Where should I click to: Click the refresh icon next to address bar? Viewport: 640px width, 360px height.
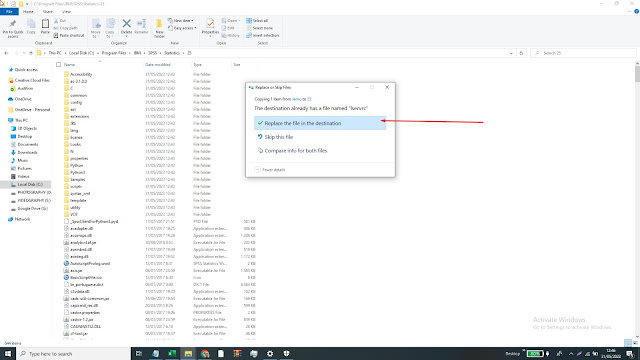[521, 53]
